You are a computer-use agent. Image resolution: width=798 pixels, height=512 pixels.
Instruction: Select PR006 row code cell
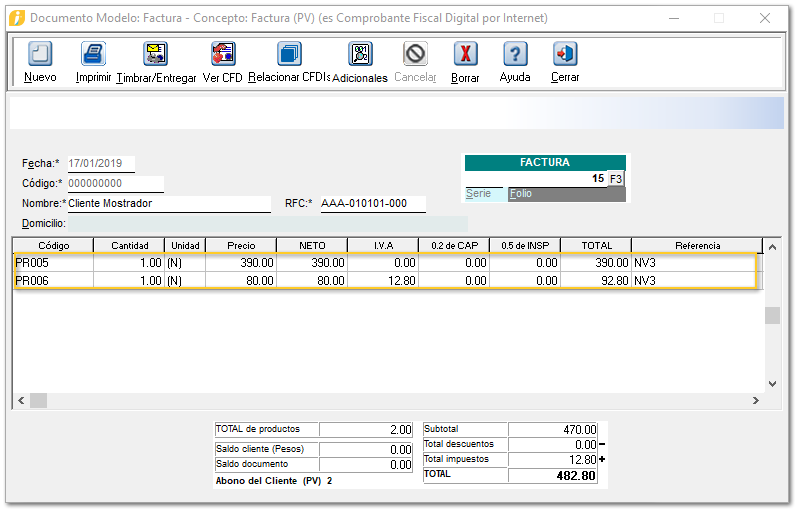[x=53, y=281]
